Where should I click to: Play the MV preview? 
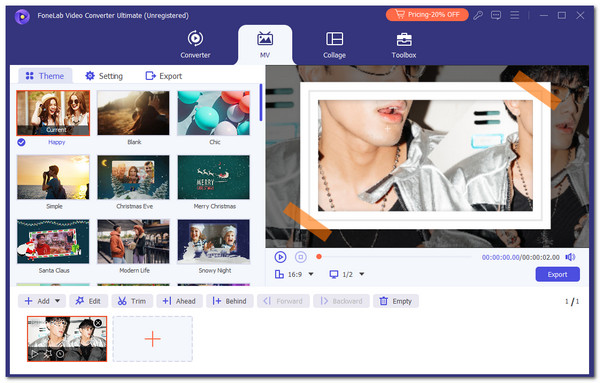point(280,257)
